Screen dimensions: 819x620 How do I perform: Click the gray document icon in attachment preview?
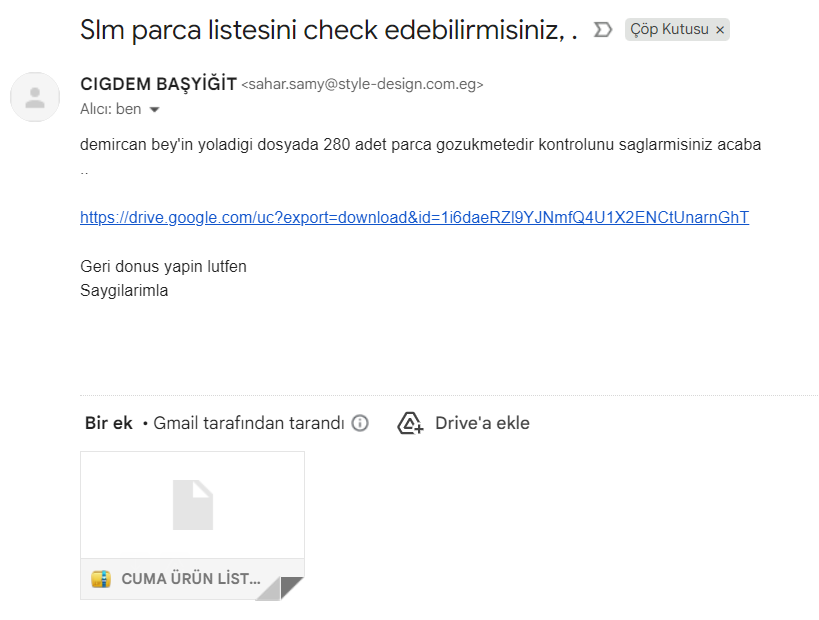[x=193, y=505]
